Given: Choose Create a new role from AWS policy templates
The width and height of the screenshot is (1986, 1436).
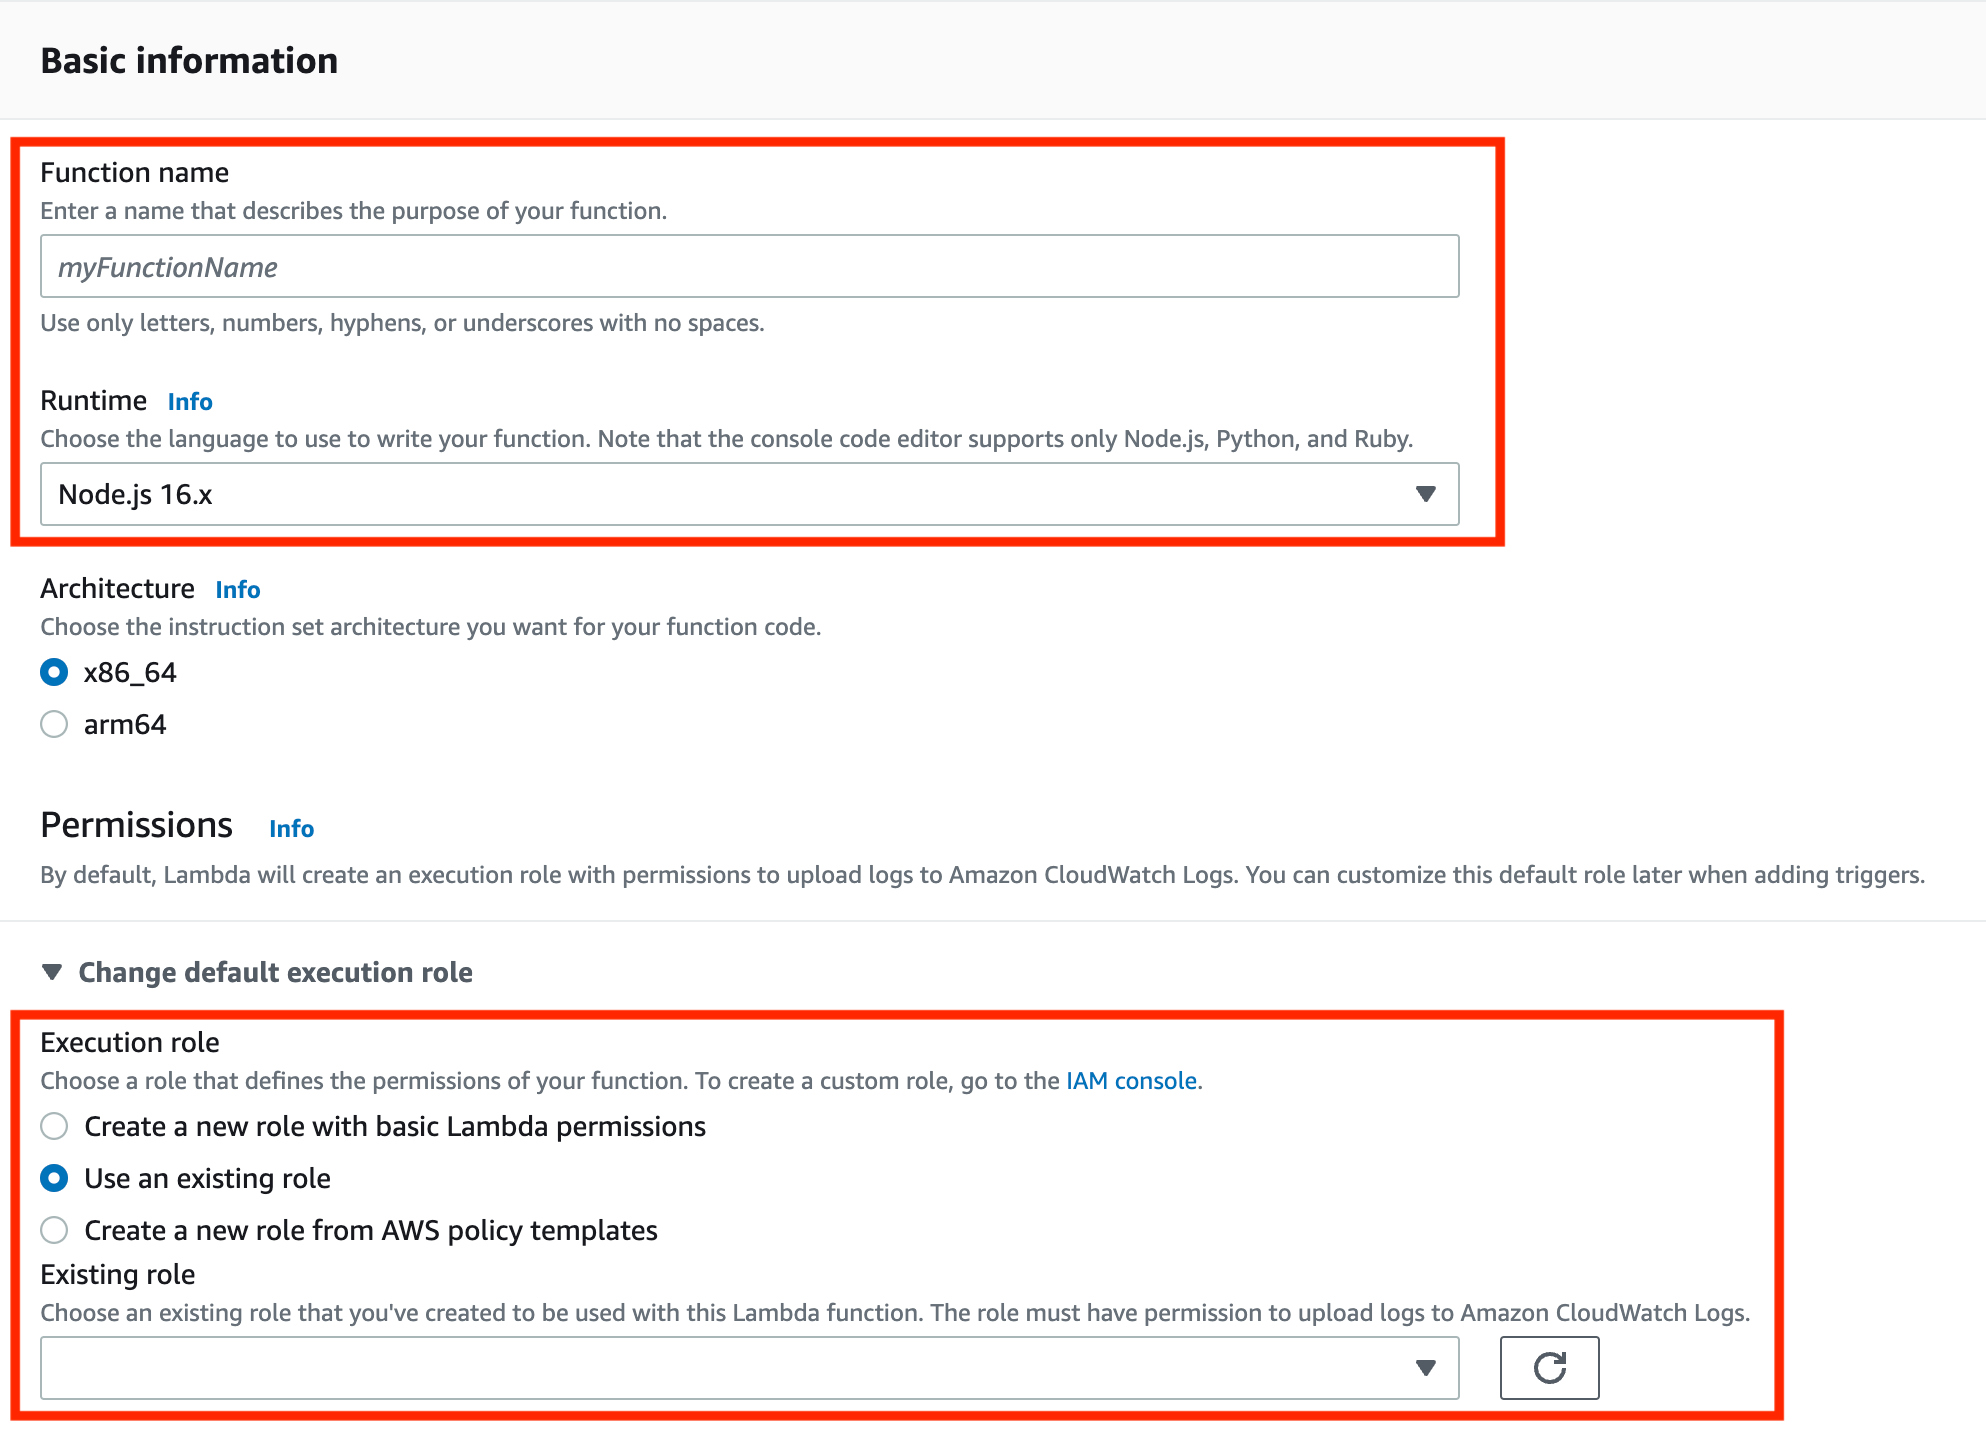Looking at the screenshot, I should 54,1230.
